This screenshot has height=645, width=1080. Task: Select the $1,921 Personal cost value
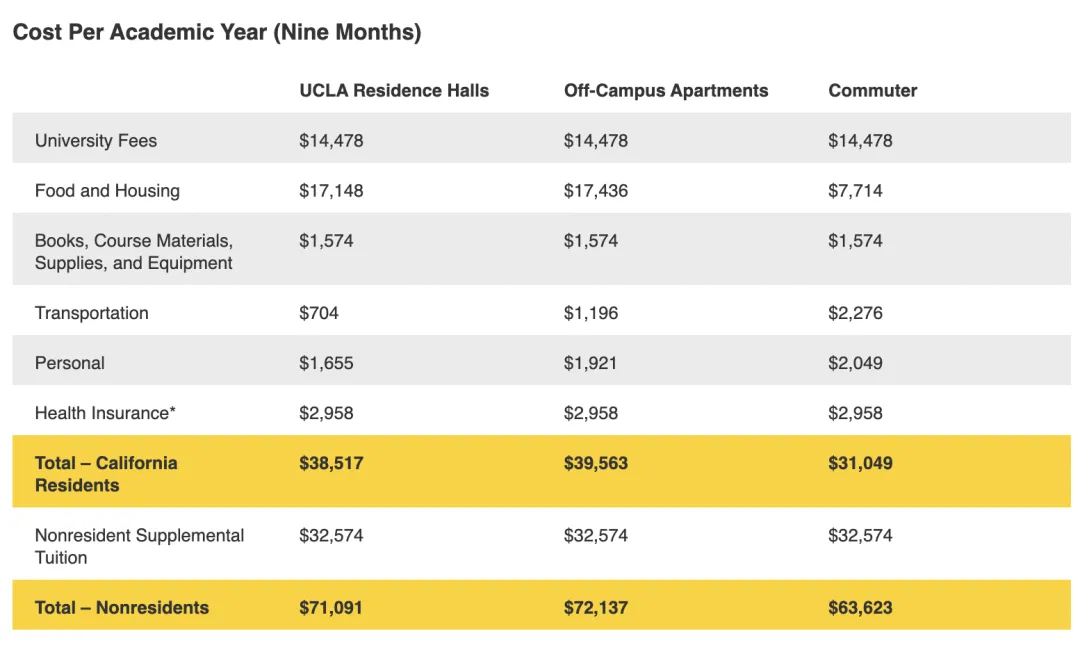tap(590, 363)
